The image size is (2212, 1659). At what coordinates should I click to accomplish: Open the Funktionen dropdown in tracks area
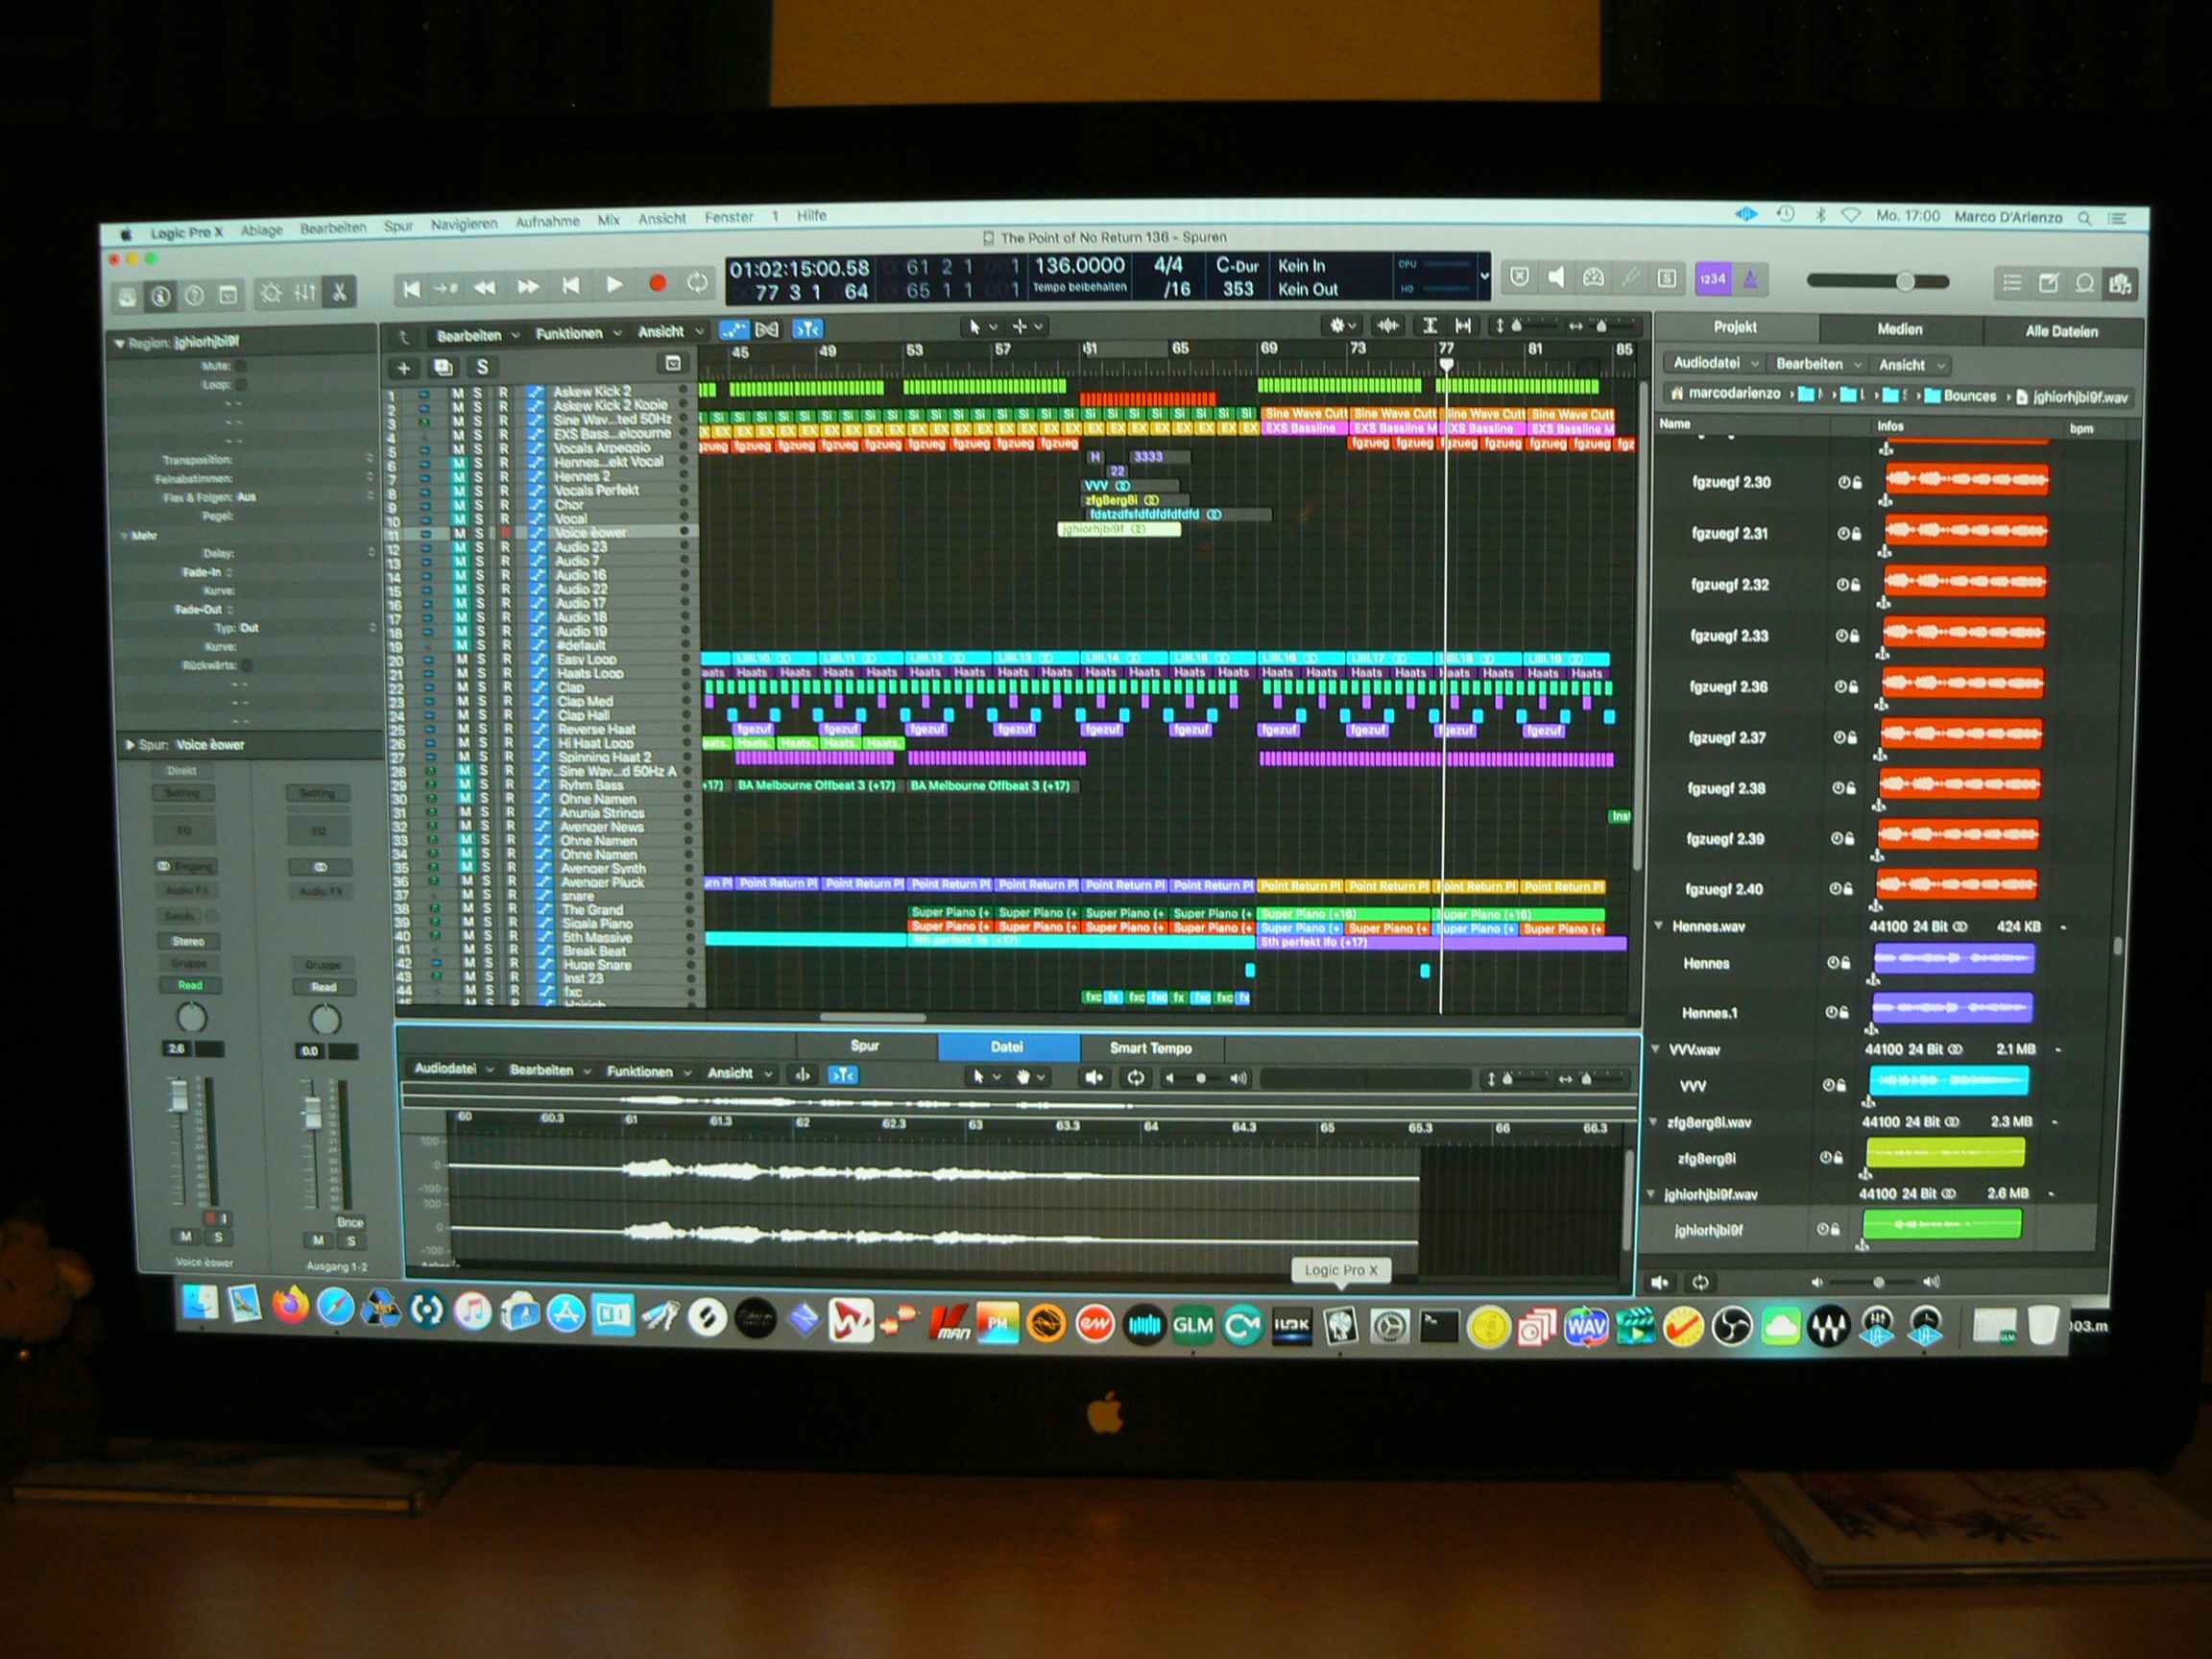click(x=577, y=333)
